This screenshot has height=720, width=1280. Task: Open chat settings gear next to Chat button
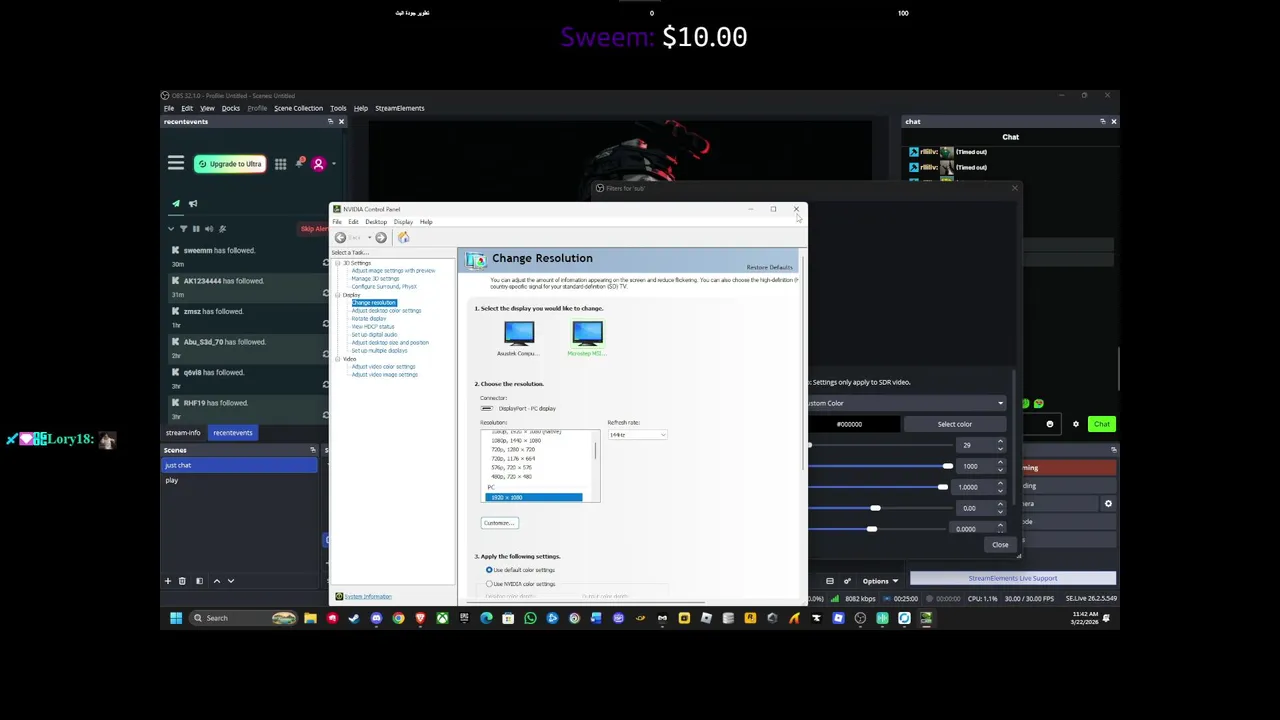(1076, 424)
